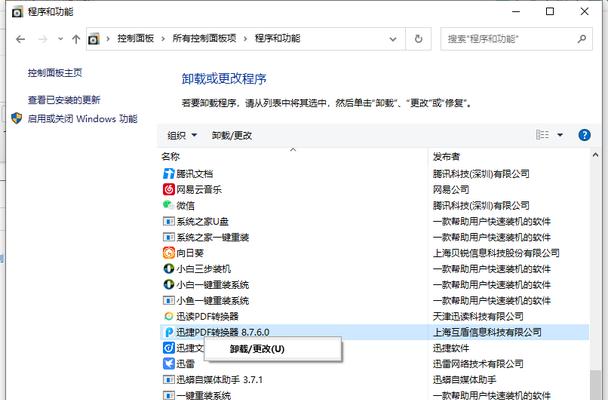Click the 系统之家一键重装 program icon
The width and height of the screenshot is (608, 400).
click(x=169, y=237)
